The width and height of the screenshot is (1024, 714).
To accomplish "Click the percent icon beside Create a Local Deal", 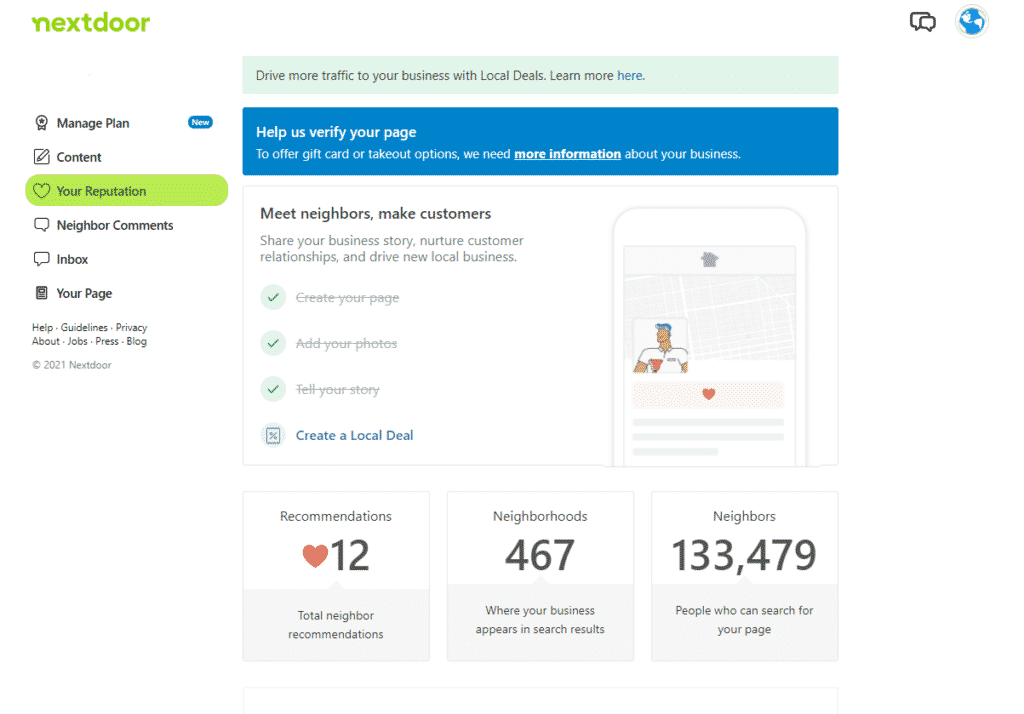I will pos(272,435).
